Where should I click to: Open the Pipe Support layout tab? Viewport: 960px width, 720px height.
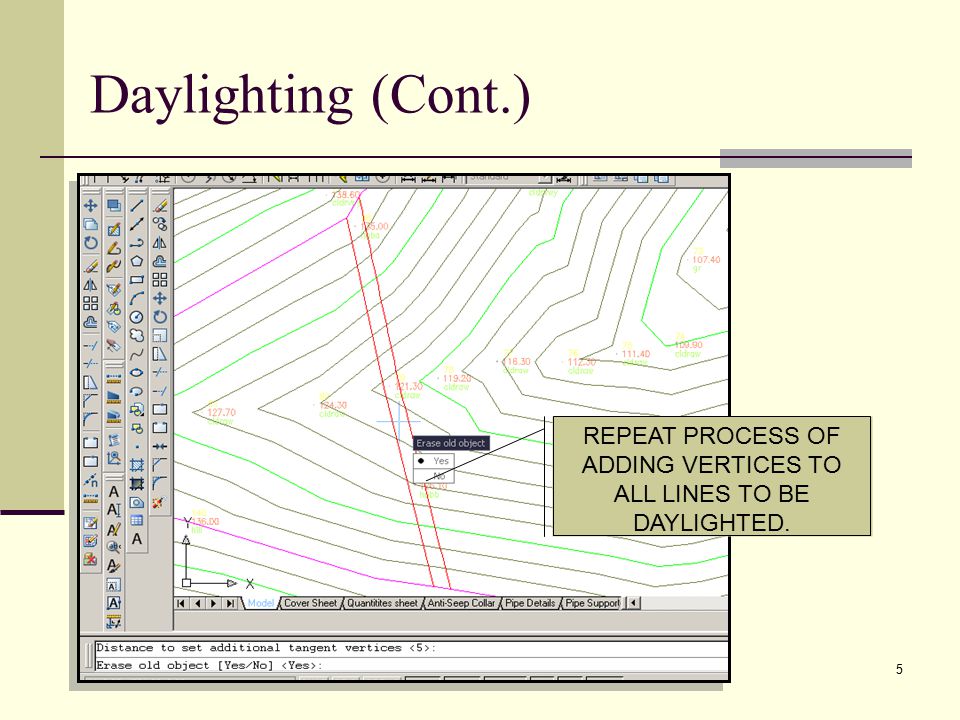coord(592,603)
